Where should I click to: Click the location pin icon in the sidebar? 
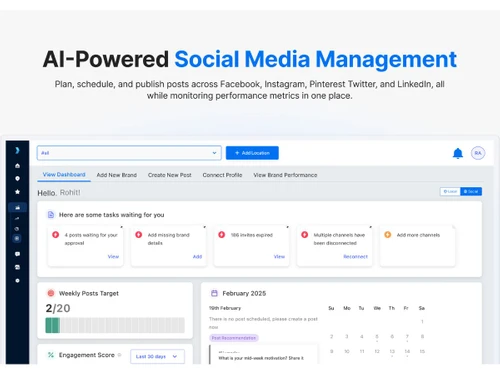click(17, 179)
